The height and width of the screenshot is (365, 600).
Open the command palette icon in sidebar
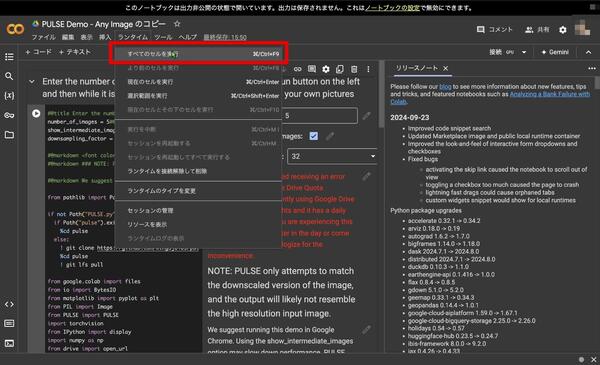9,324
